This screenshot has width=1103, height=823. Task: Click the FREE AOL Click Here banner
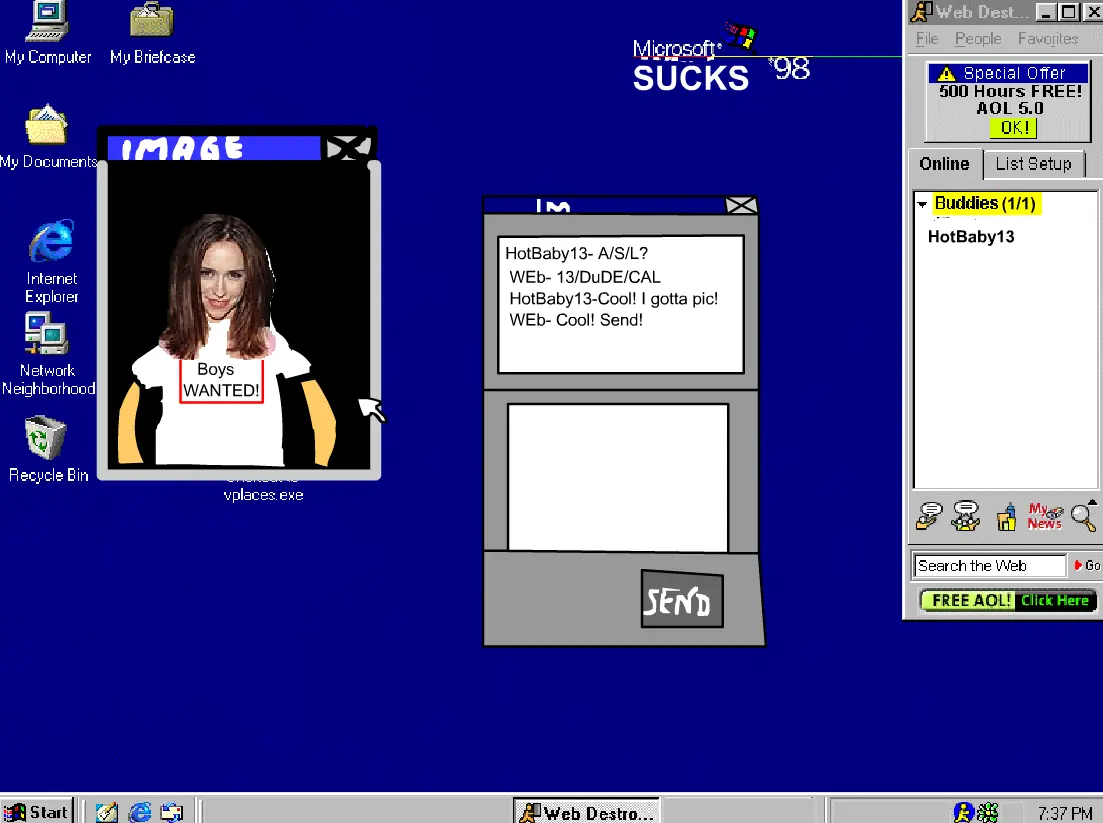(x=1008, y=600)
